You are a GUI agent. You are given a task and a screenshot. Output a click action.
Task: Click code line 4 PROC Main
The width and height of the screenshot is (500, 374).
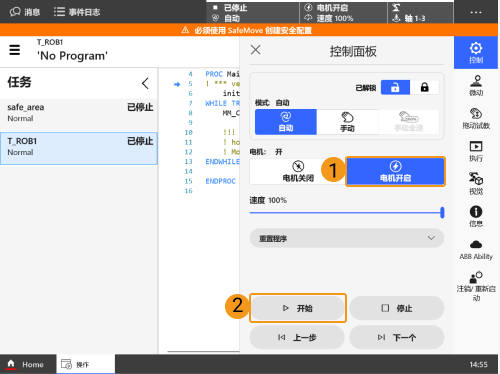[x=222, y=74]
